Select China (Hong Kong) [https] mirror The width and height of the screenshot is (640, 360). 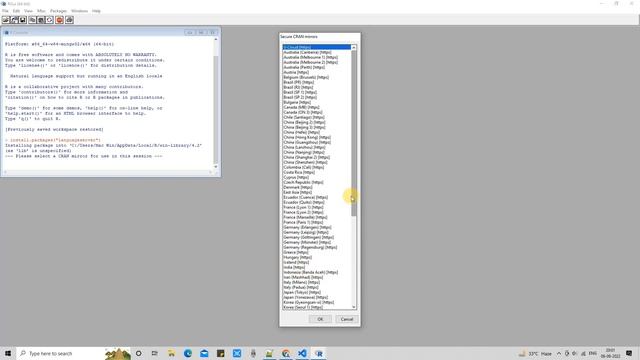coord(317,137)
